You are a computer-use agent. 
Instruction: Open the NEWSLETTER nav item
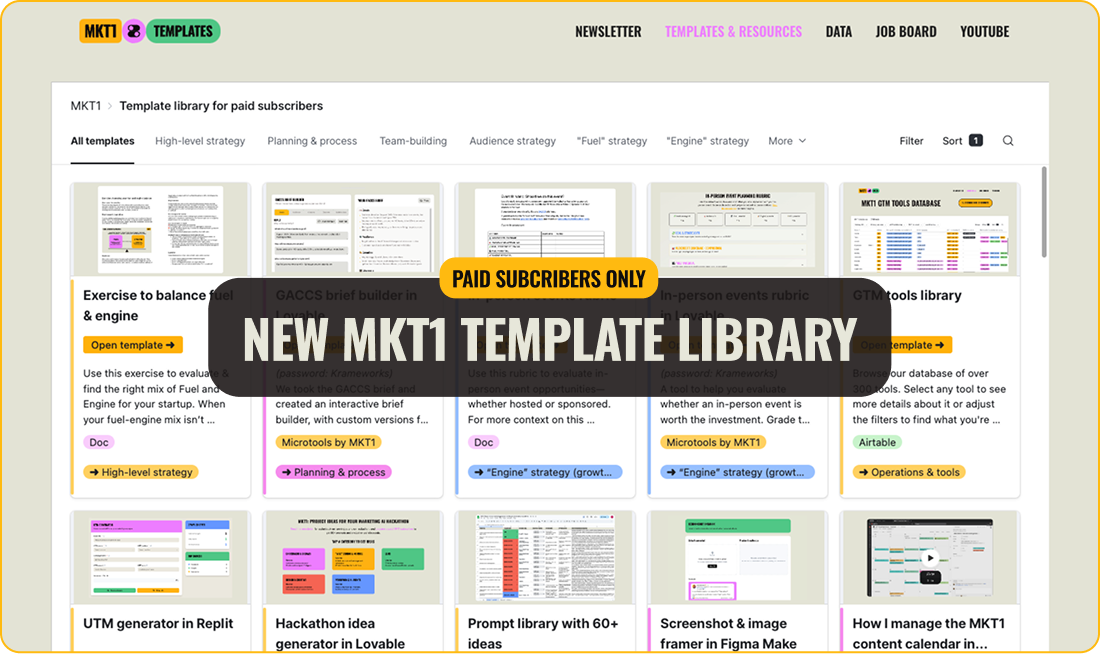click(608, 32)
